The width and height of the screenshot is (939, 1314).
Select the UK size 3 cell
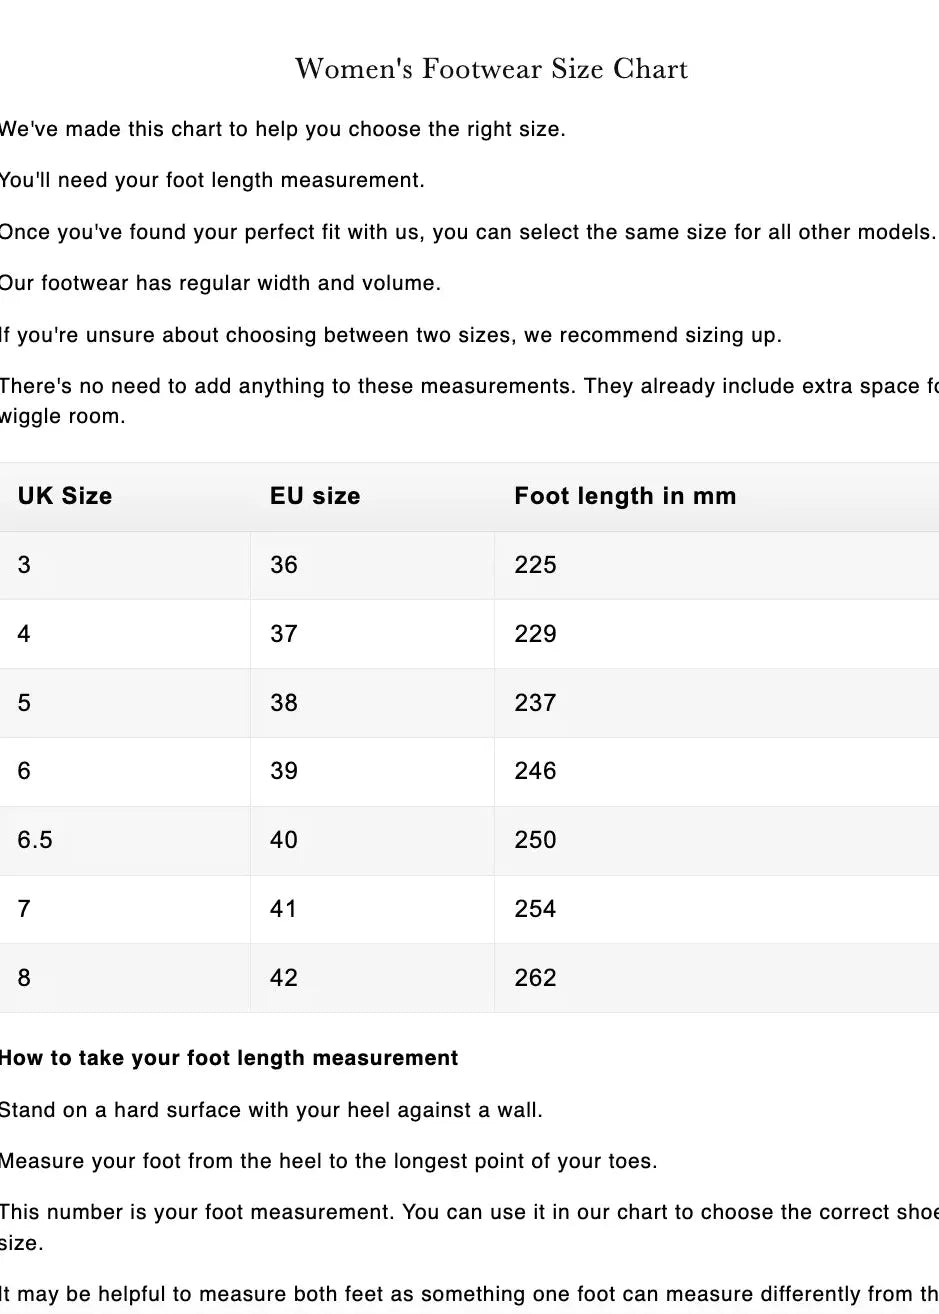24,565
